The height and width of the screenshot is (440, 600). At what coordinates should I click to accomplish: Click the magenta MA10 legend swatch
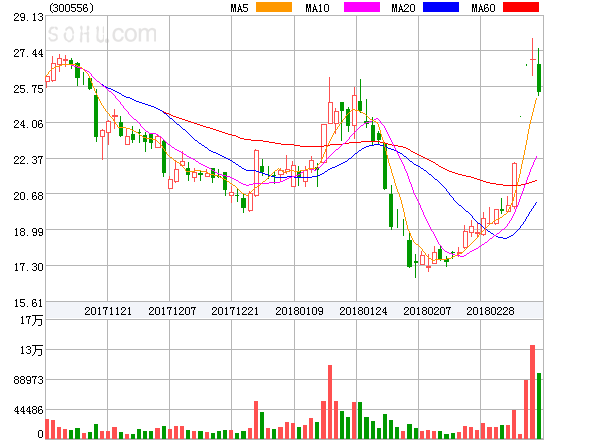pyautogui.click(x=362, y=7)
